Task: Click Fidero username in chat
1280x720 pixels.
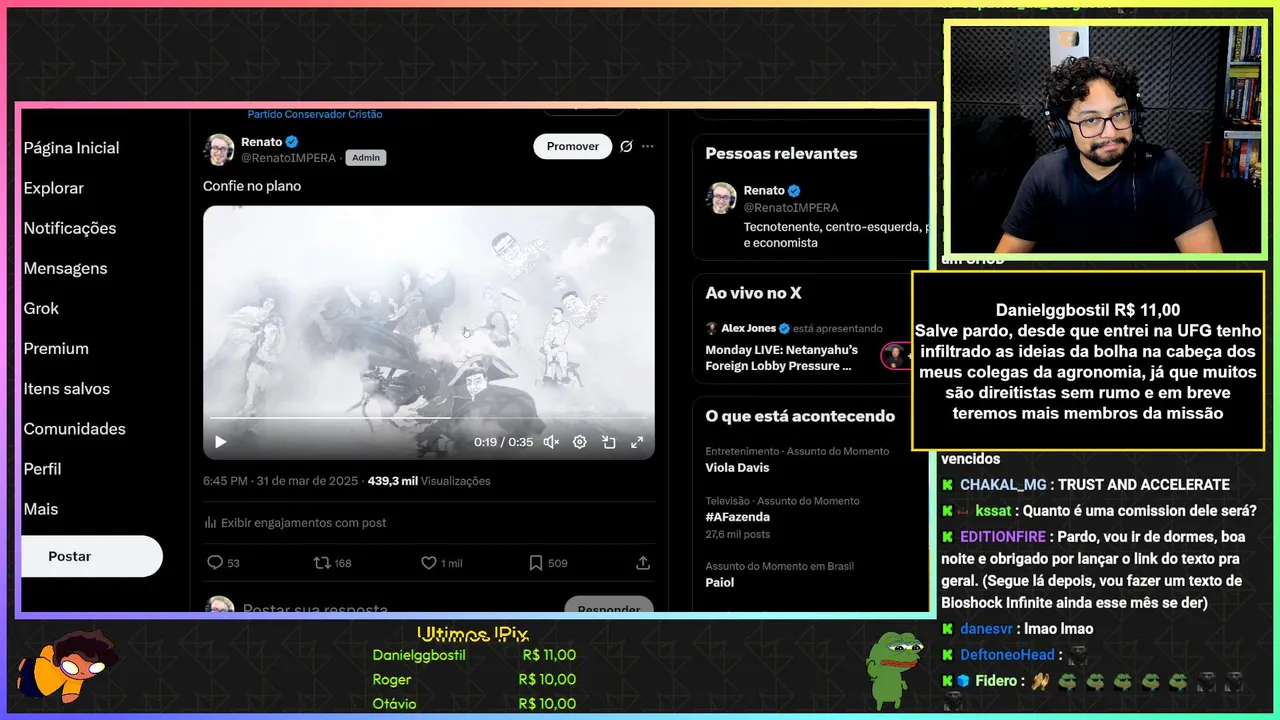Action: point(995,681)
